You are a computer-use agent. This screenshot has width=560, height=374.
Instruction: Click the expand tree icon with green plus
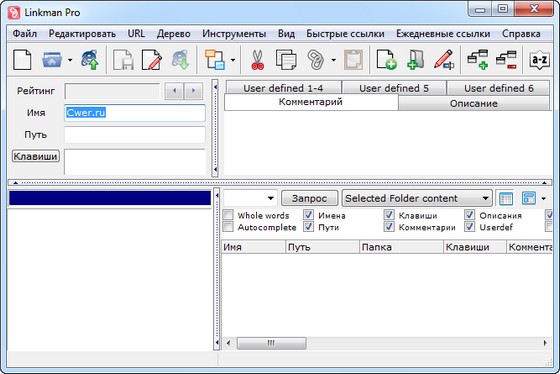(x=478, y=60)
